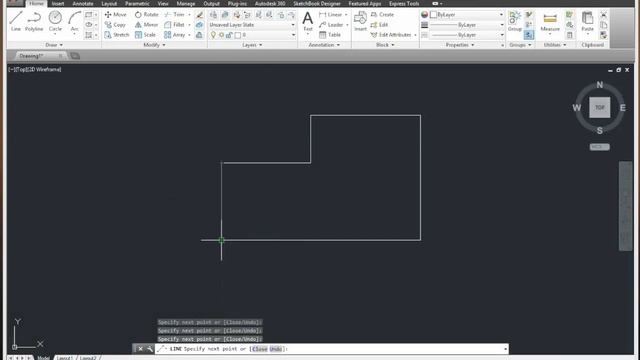
Task: Open the Annotate ribbon tab
Action: (83, 4)
